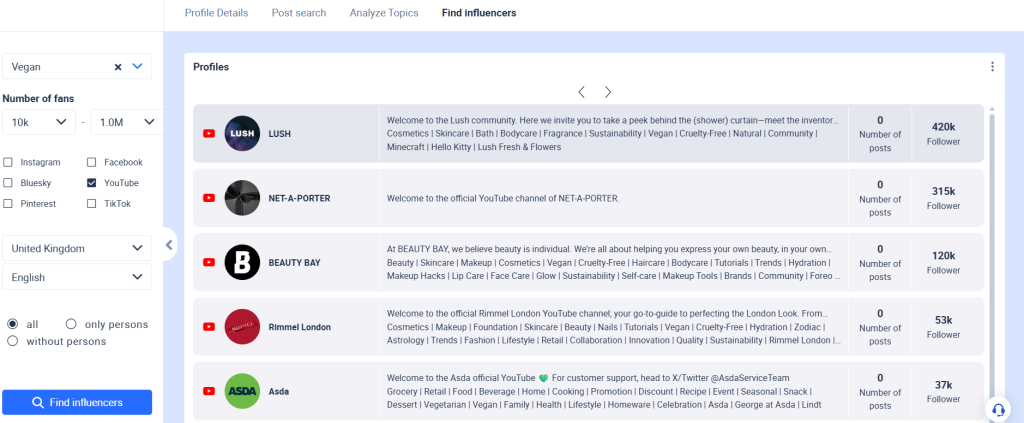Click the ASDA green logo avatar
1024x423 pixels.
click(x=242, y=391)
